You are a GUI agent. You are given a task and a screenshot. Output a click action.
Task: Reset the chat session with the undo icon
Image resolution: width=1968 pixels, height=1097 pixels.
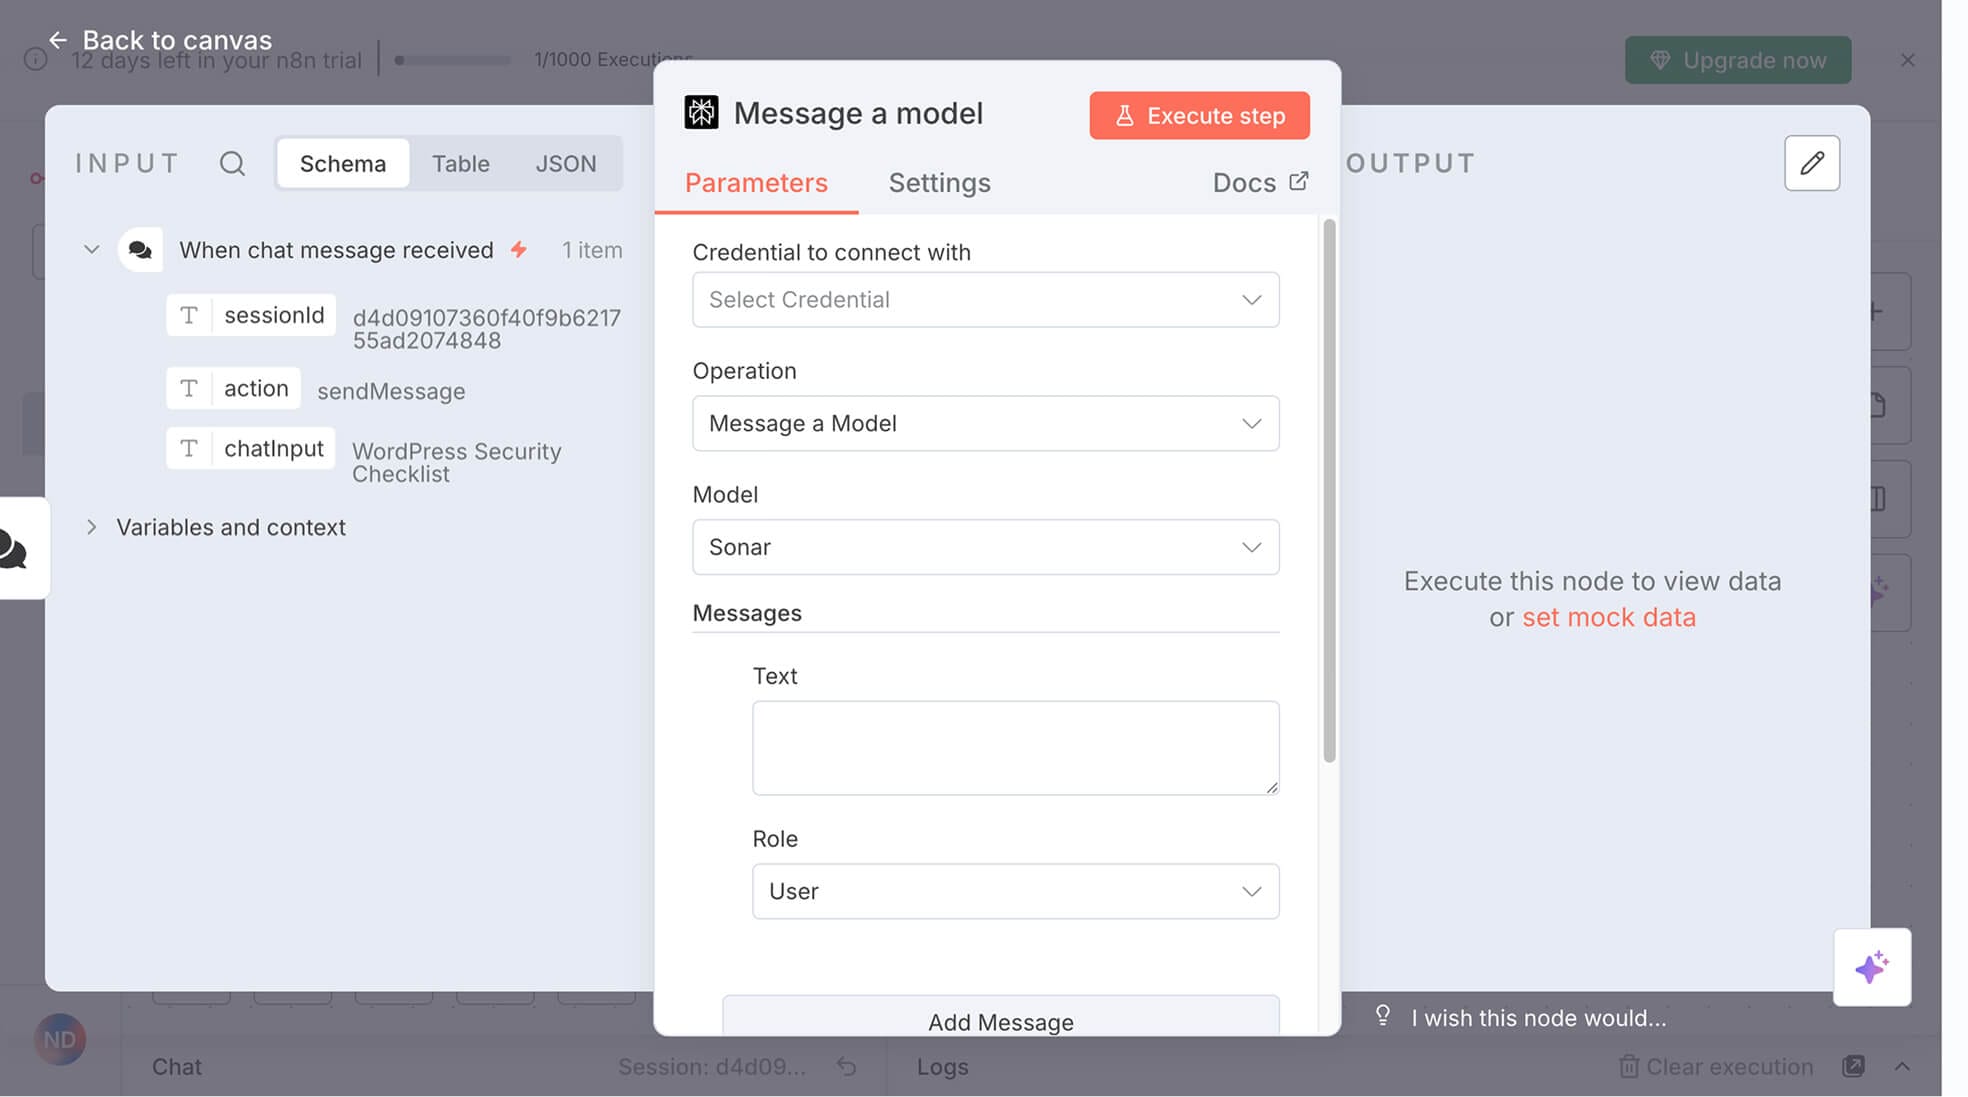[x=846, y=1066]
